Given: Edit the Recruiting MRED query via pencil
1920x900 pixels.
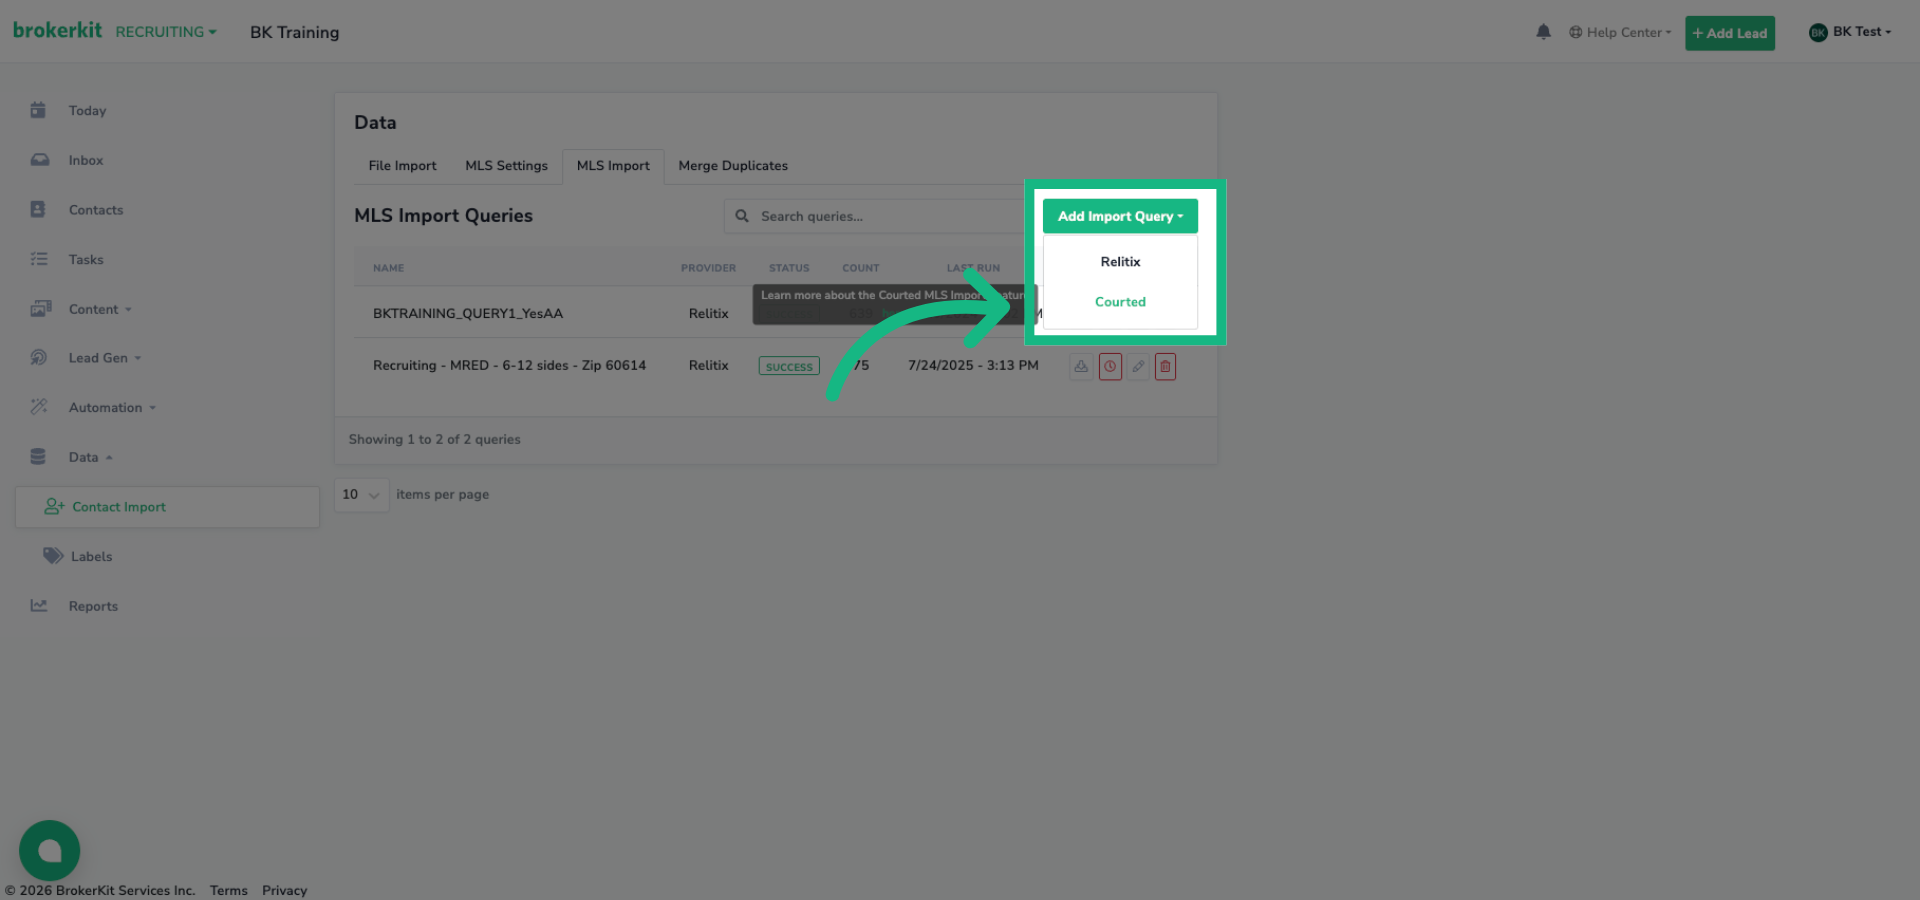Looking at the screenshot, I should coord(1138,366).
